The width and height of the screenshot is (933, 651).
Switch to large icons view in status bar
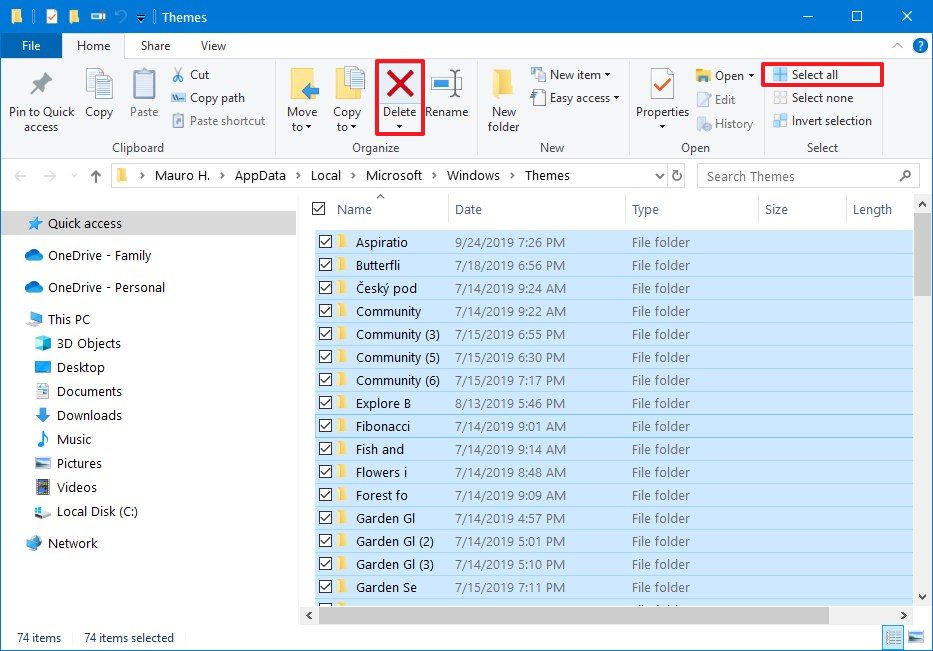(915, 637)
